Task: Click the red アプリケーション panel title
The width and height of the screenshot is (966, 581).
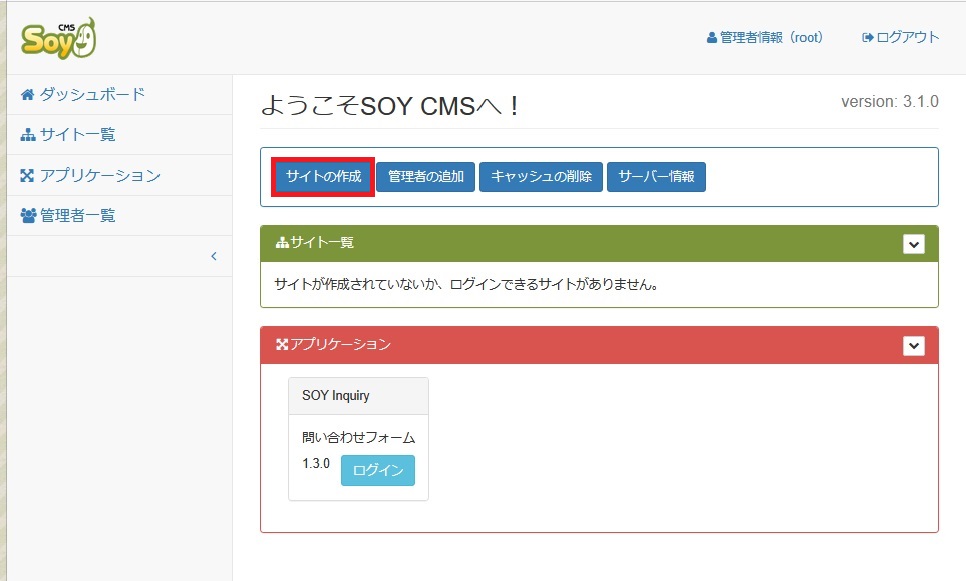Action: tap(333, 344)
